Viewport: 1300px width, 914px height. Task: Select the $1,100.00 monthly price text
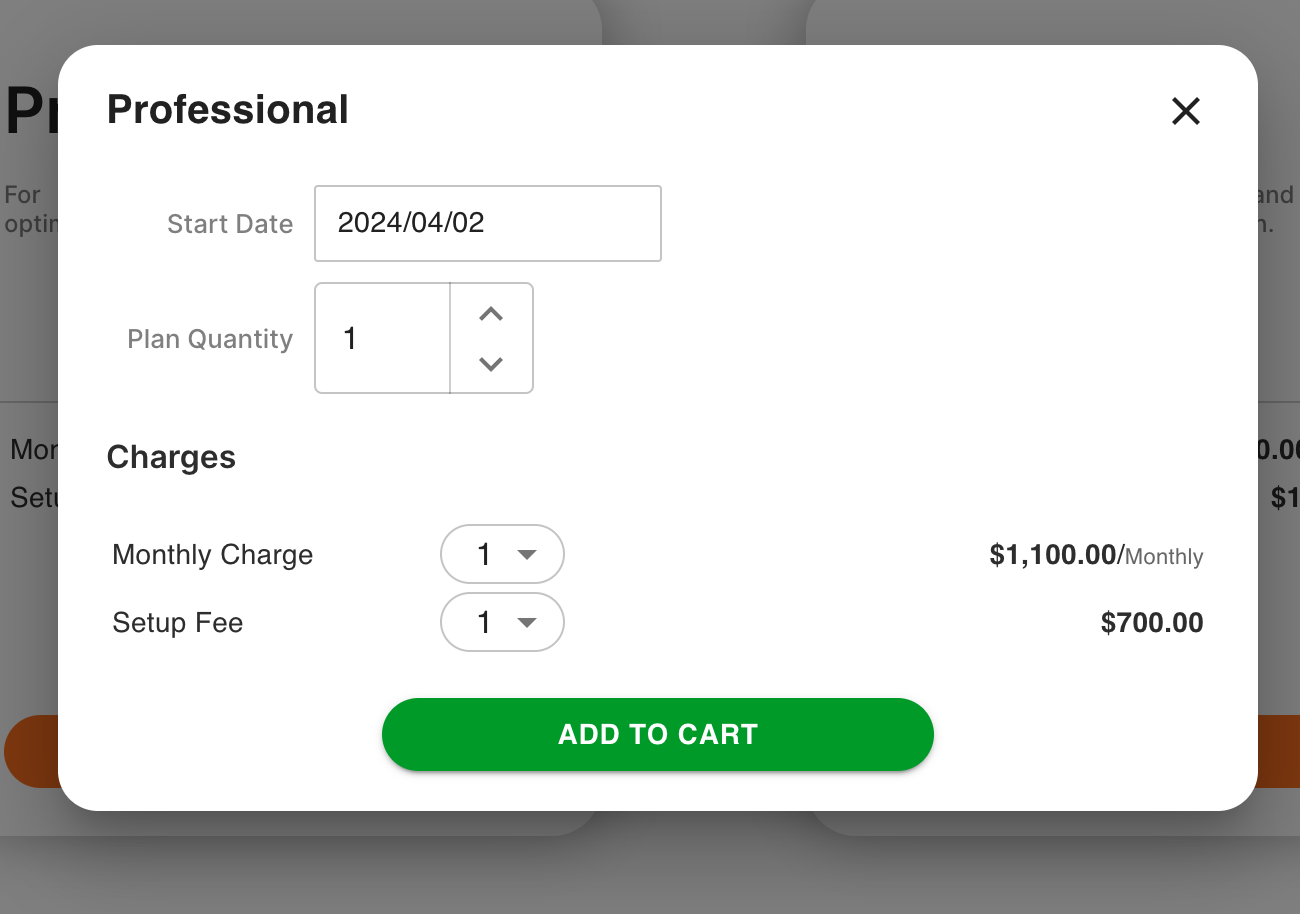pos(1053,555)
